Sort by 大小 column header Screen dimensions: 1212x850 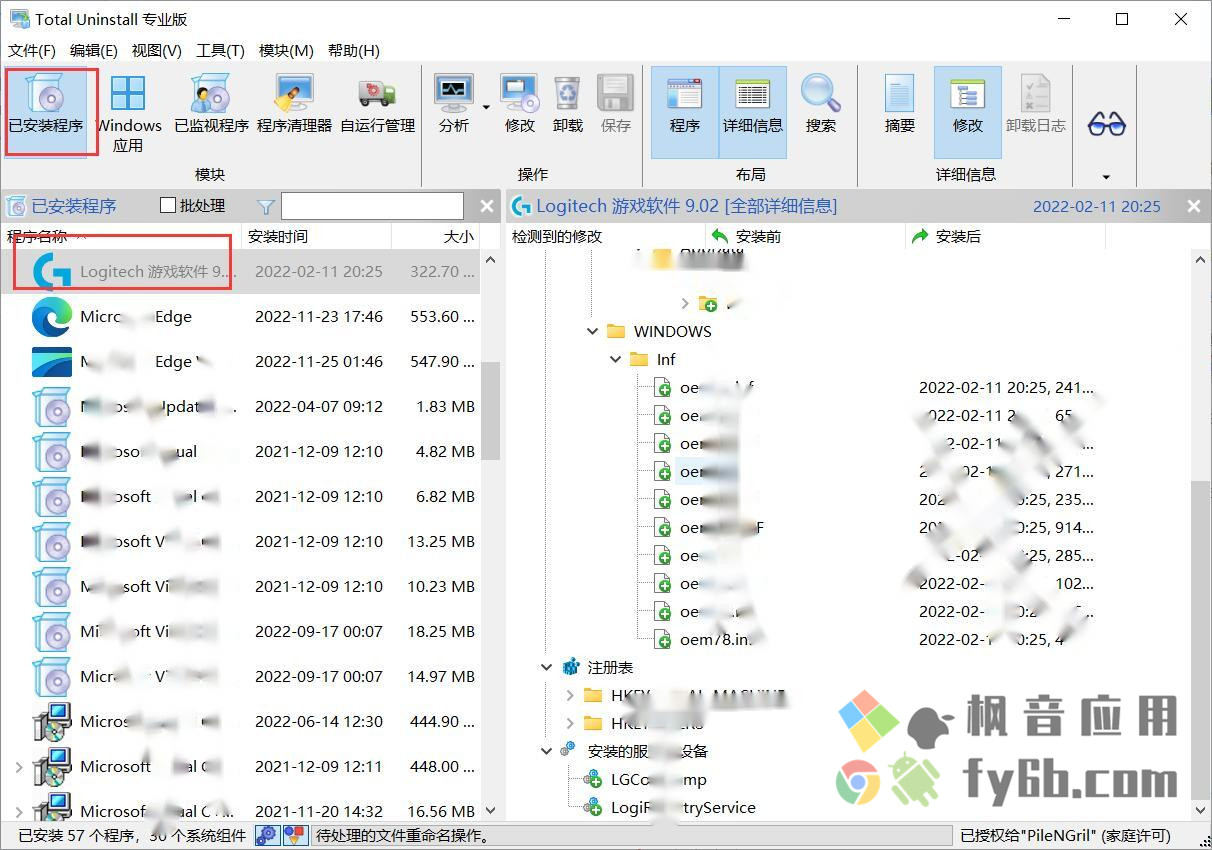coord(435,236)
